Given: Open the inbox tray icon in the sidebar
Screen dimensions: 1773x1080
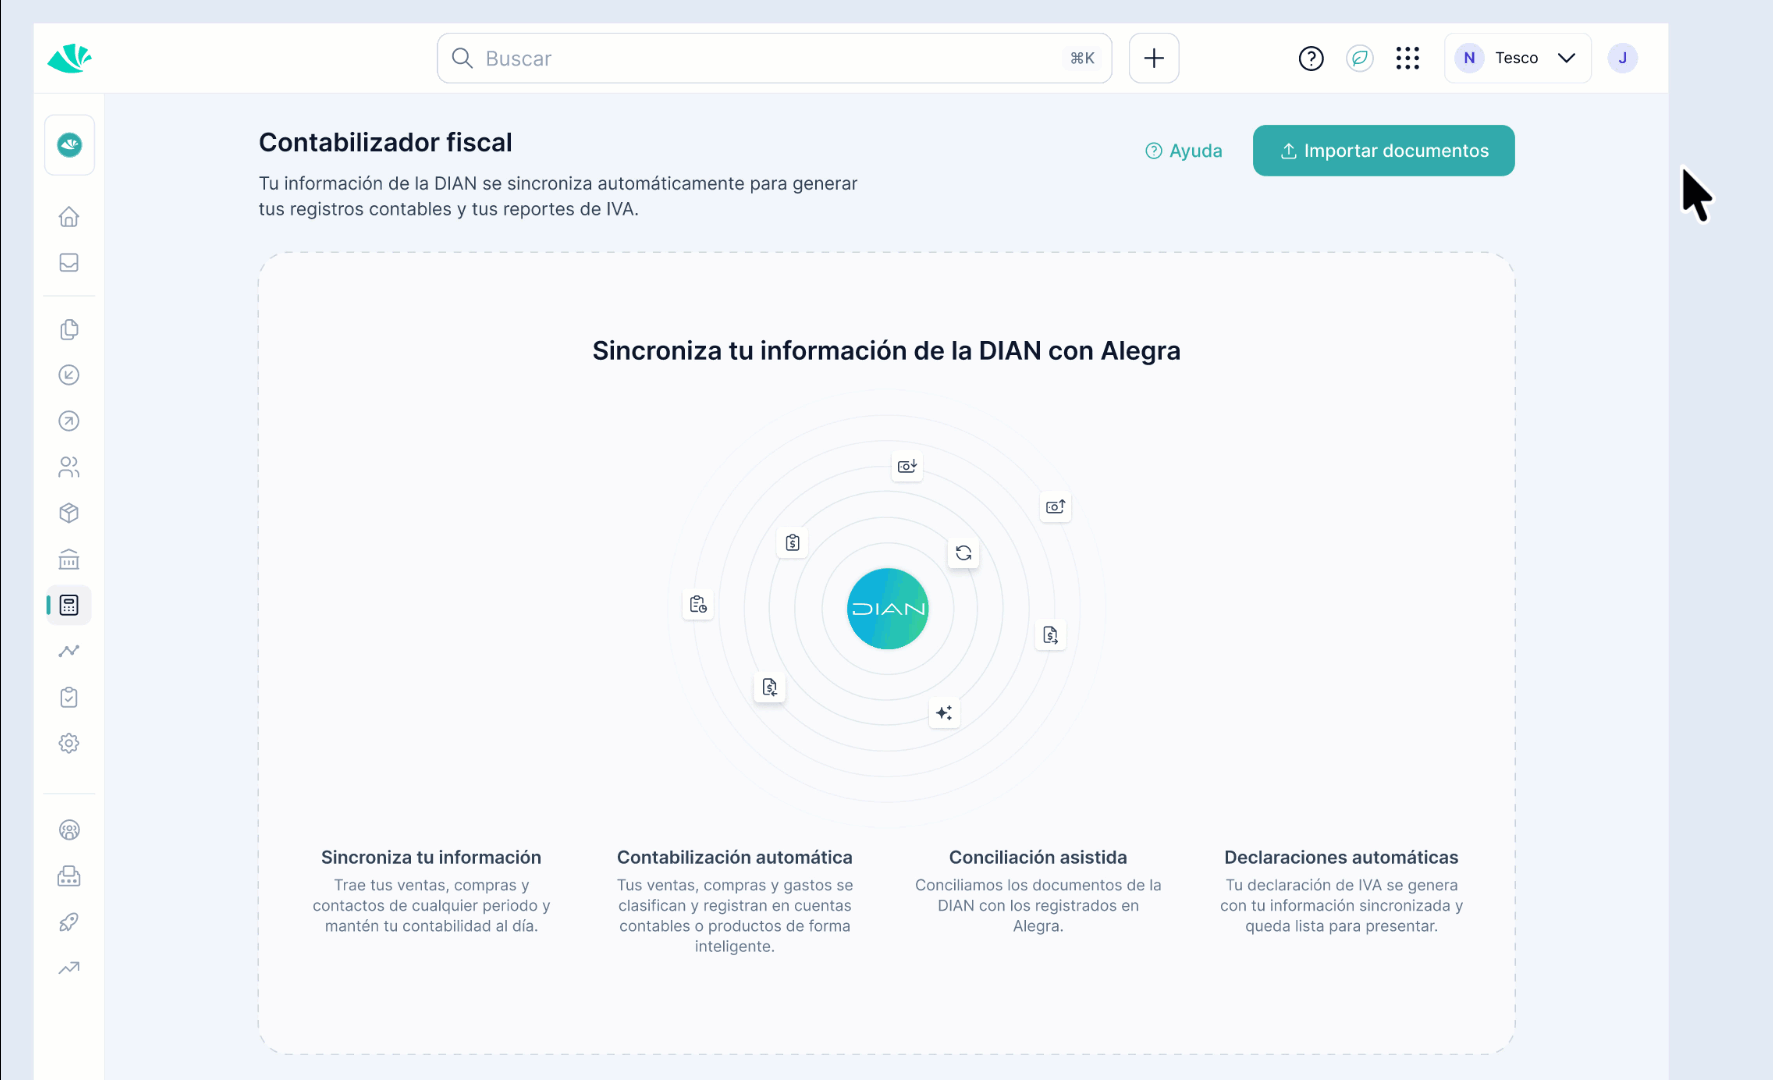Looking at the screenshot, I should [x=69, y=263].
